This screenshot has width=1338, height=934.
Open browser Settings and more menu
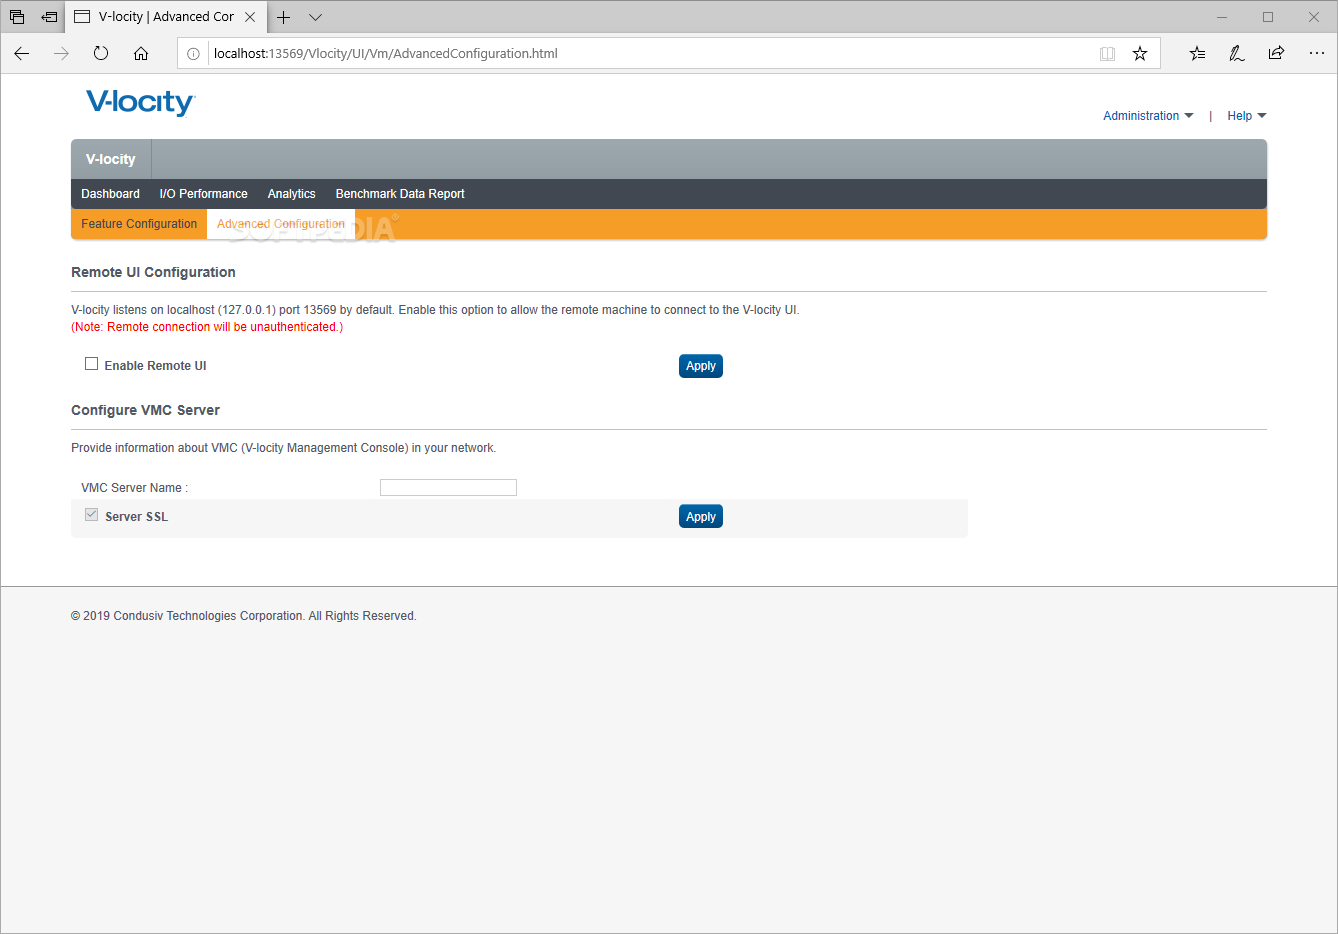pyautogui.click(x=1316, y=54)
